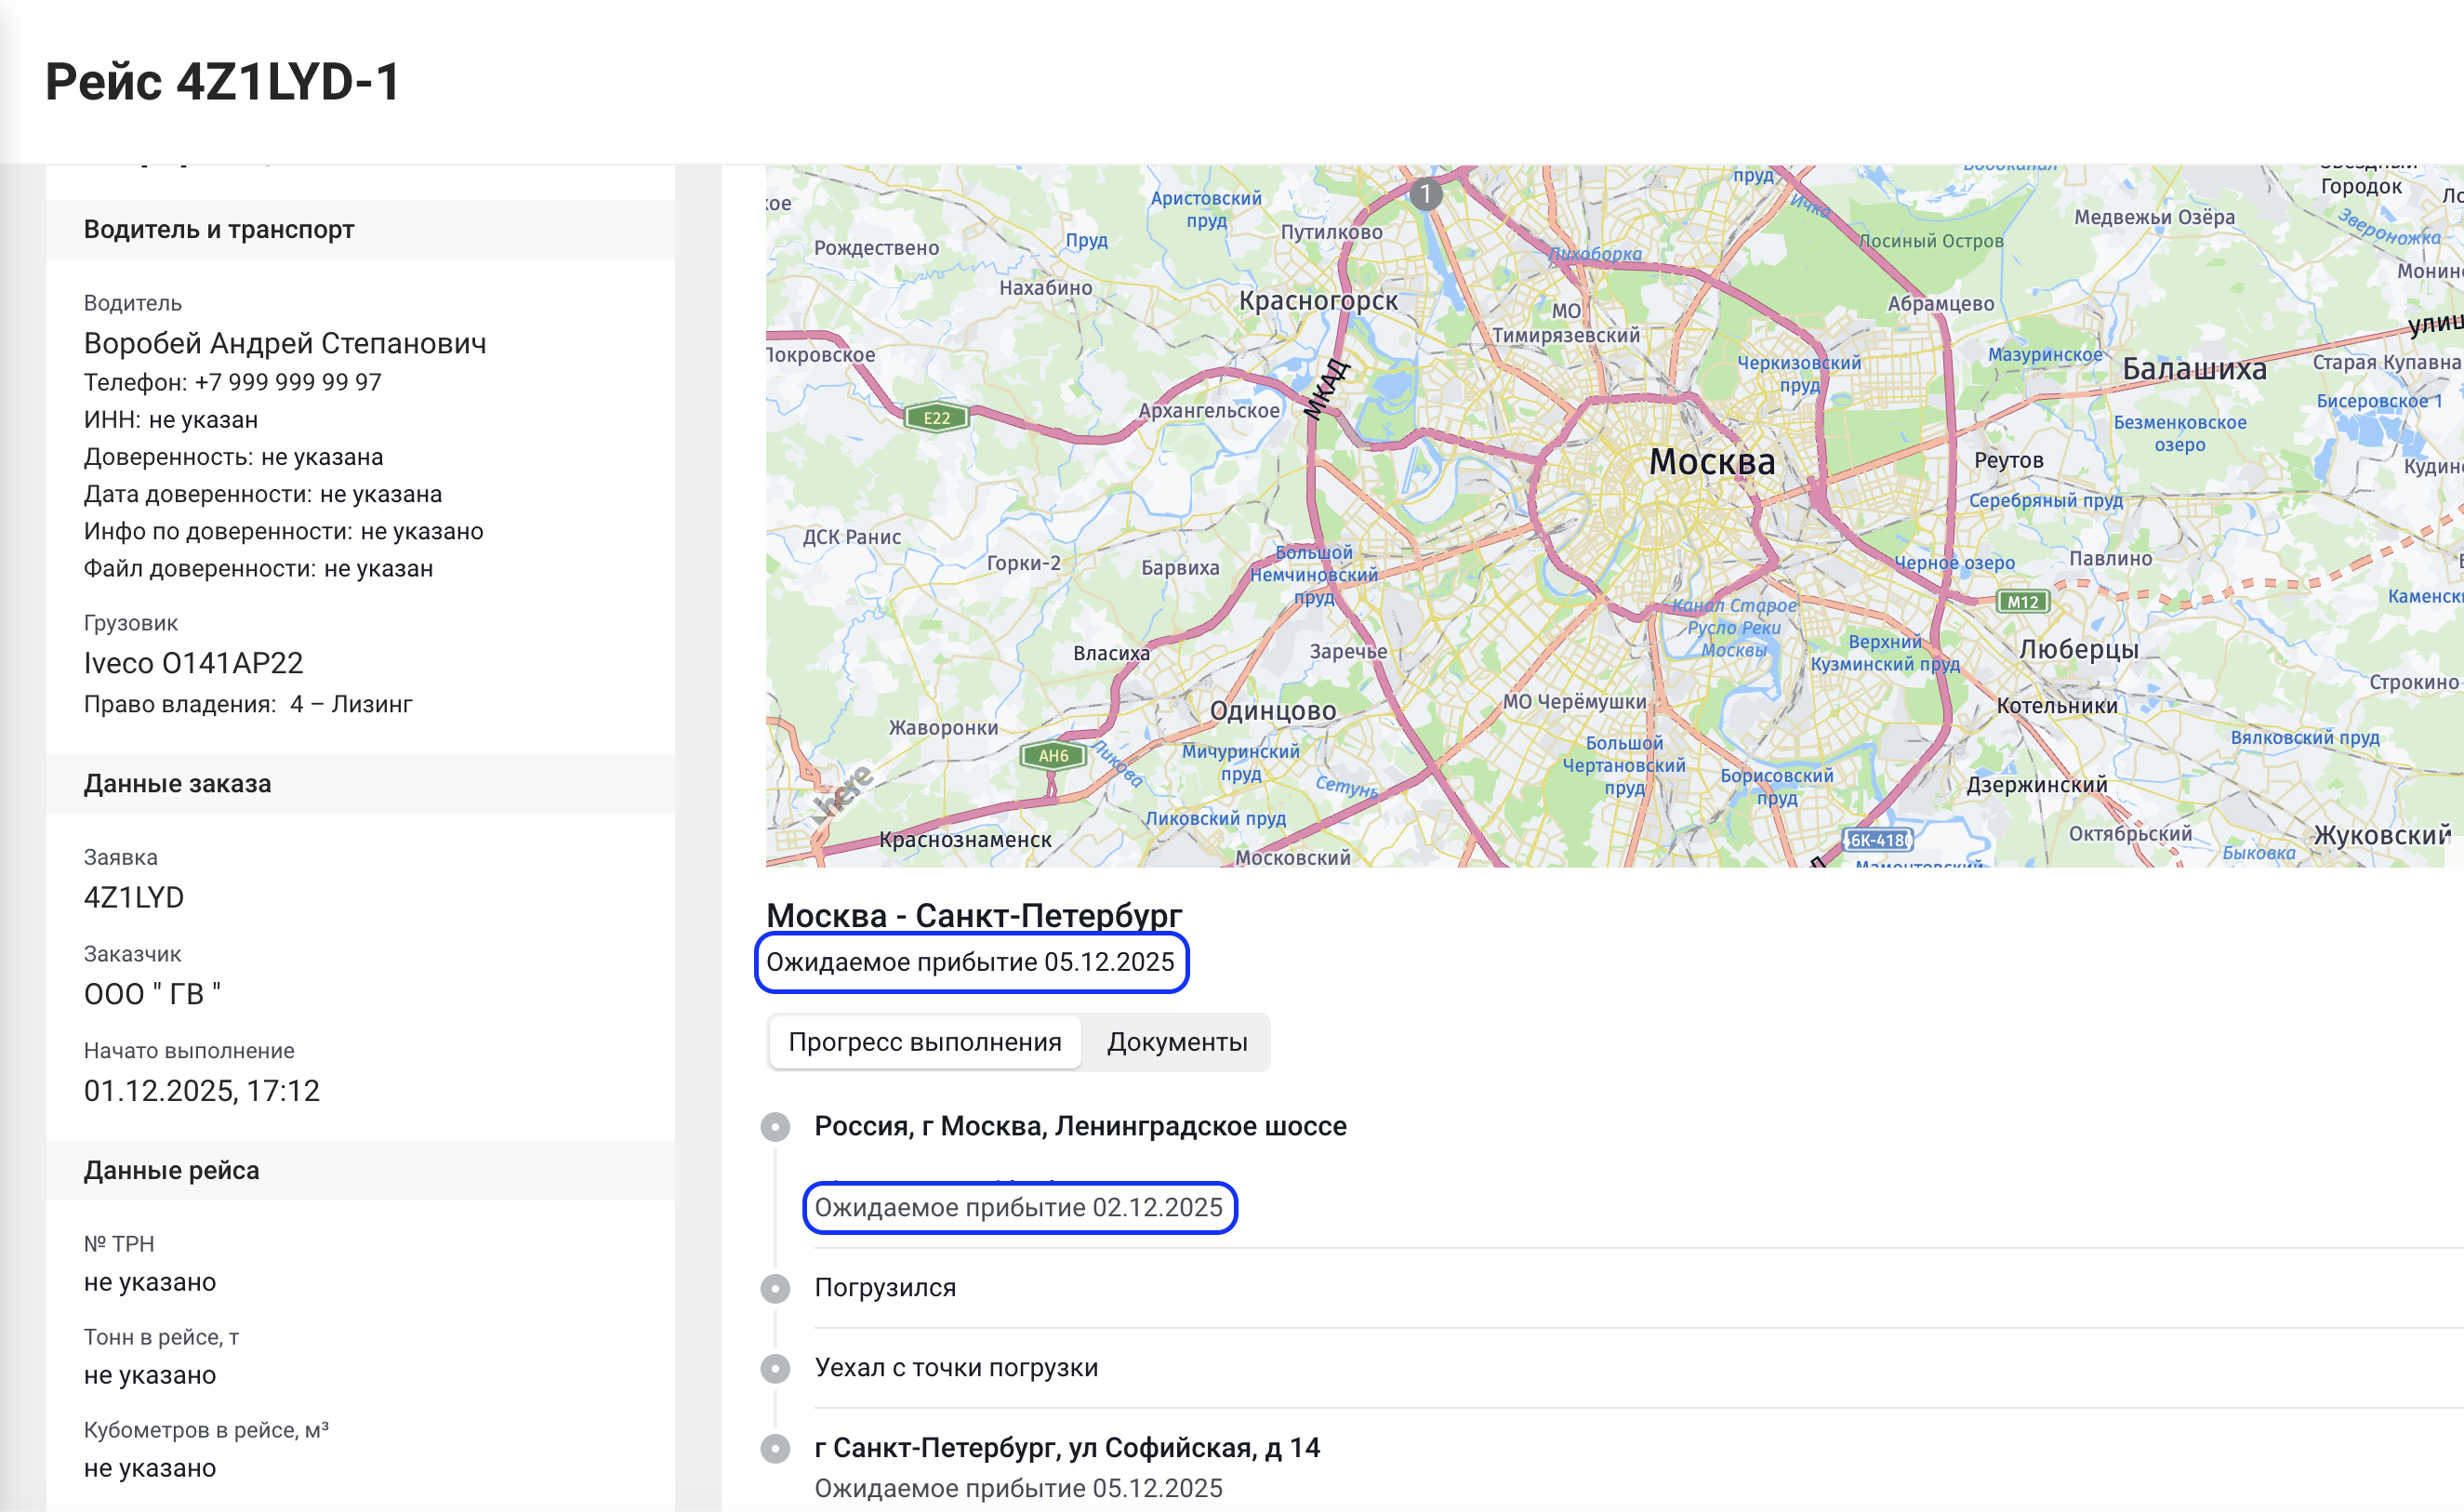Click the numbered route marker 1 on map
The width and height of the screenshot is (2464, 1512).
1425,193
